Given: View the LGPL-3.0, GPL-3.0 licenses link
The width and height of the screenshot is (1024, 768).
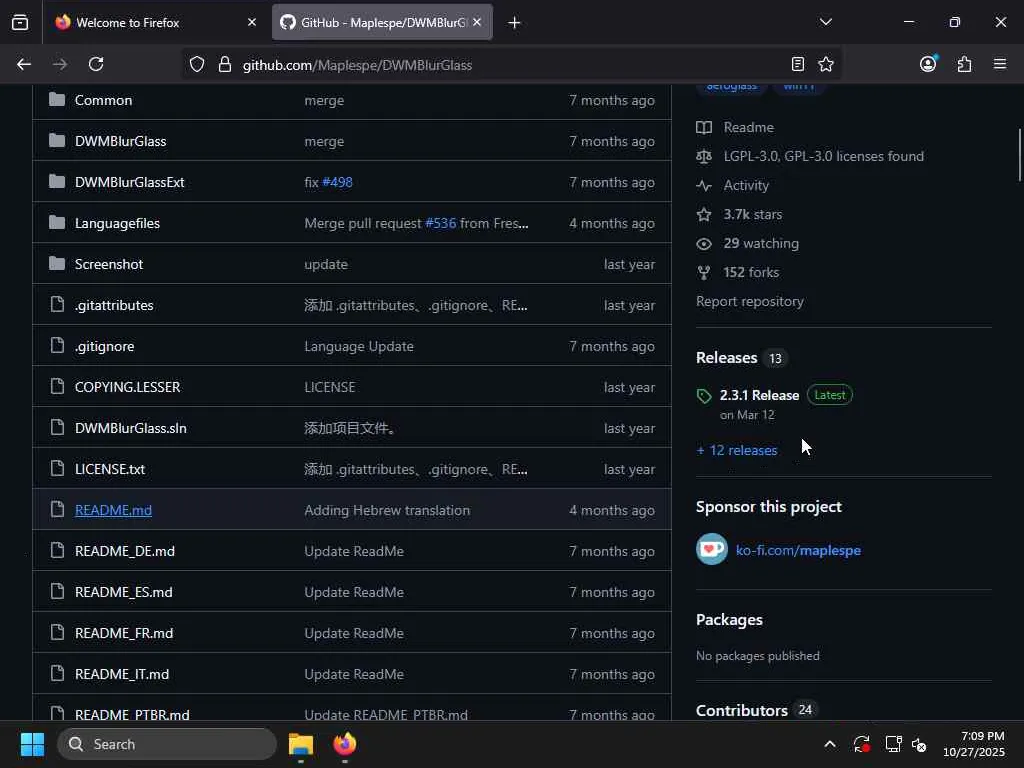Looking at the screenshot, I should [x=824, y=157].
